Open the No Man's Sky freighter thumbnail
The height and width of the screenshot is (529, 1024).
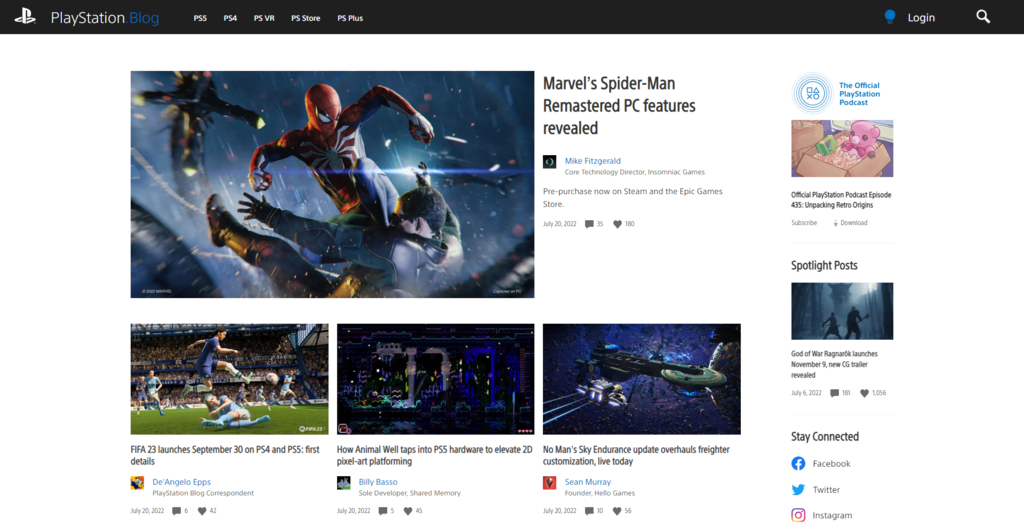[641, 379]
